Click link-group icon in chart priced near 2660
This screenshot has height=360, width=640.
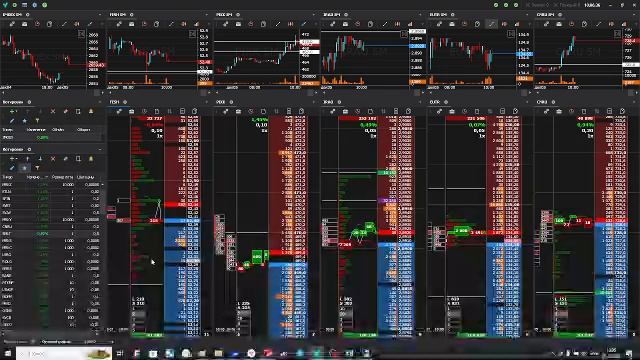tap(12, 24)
